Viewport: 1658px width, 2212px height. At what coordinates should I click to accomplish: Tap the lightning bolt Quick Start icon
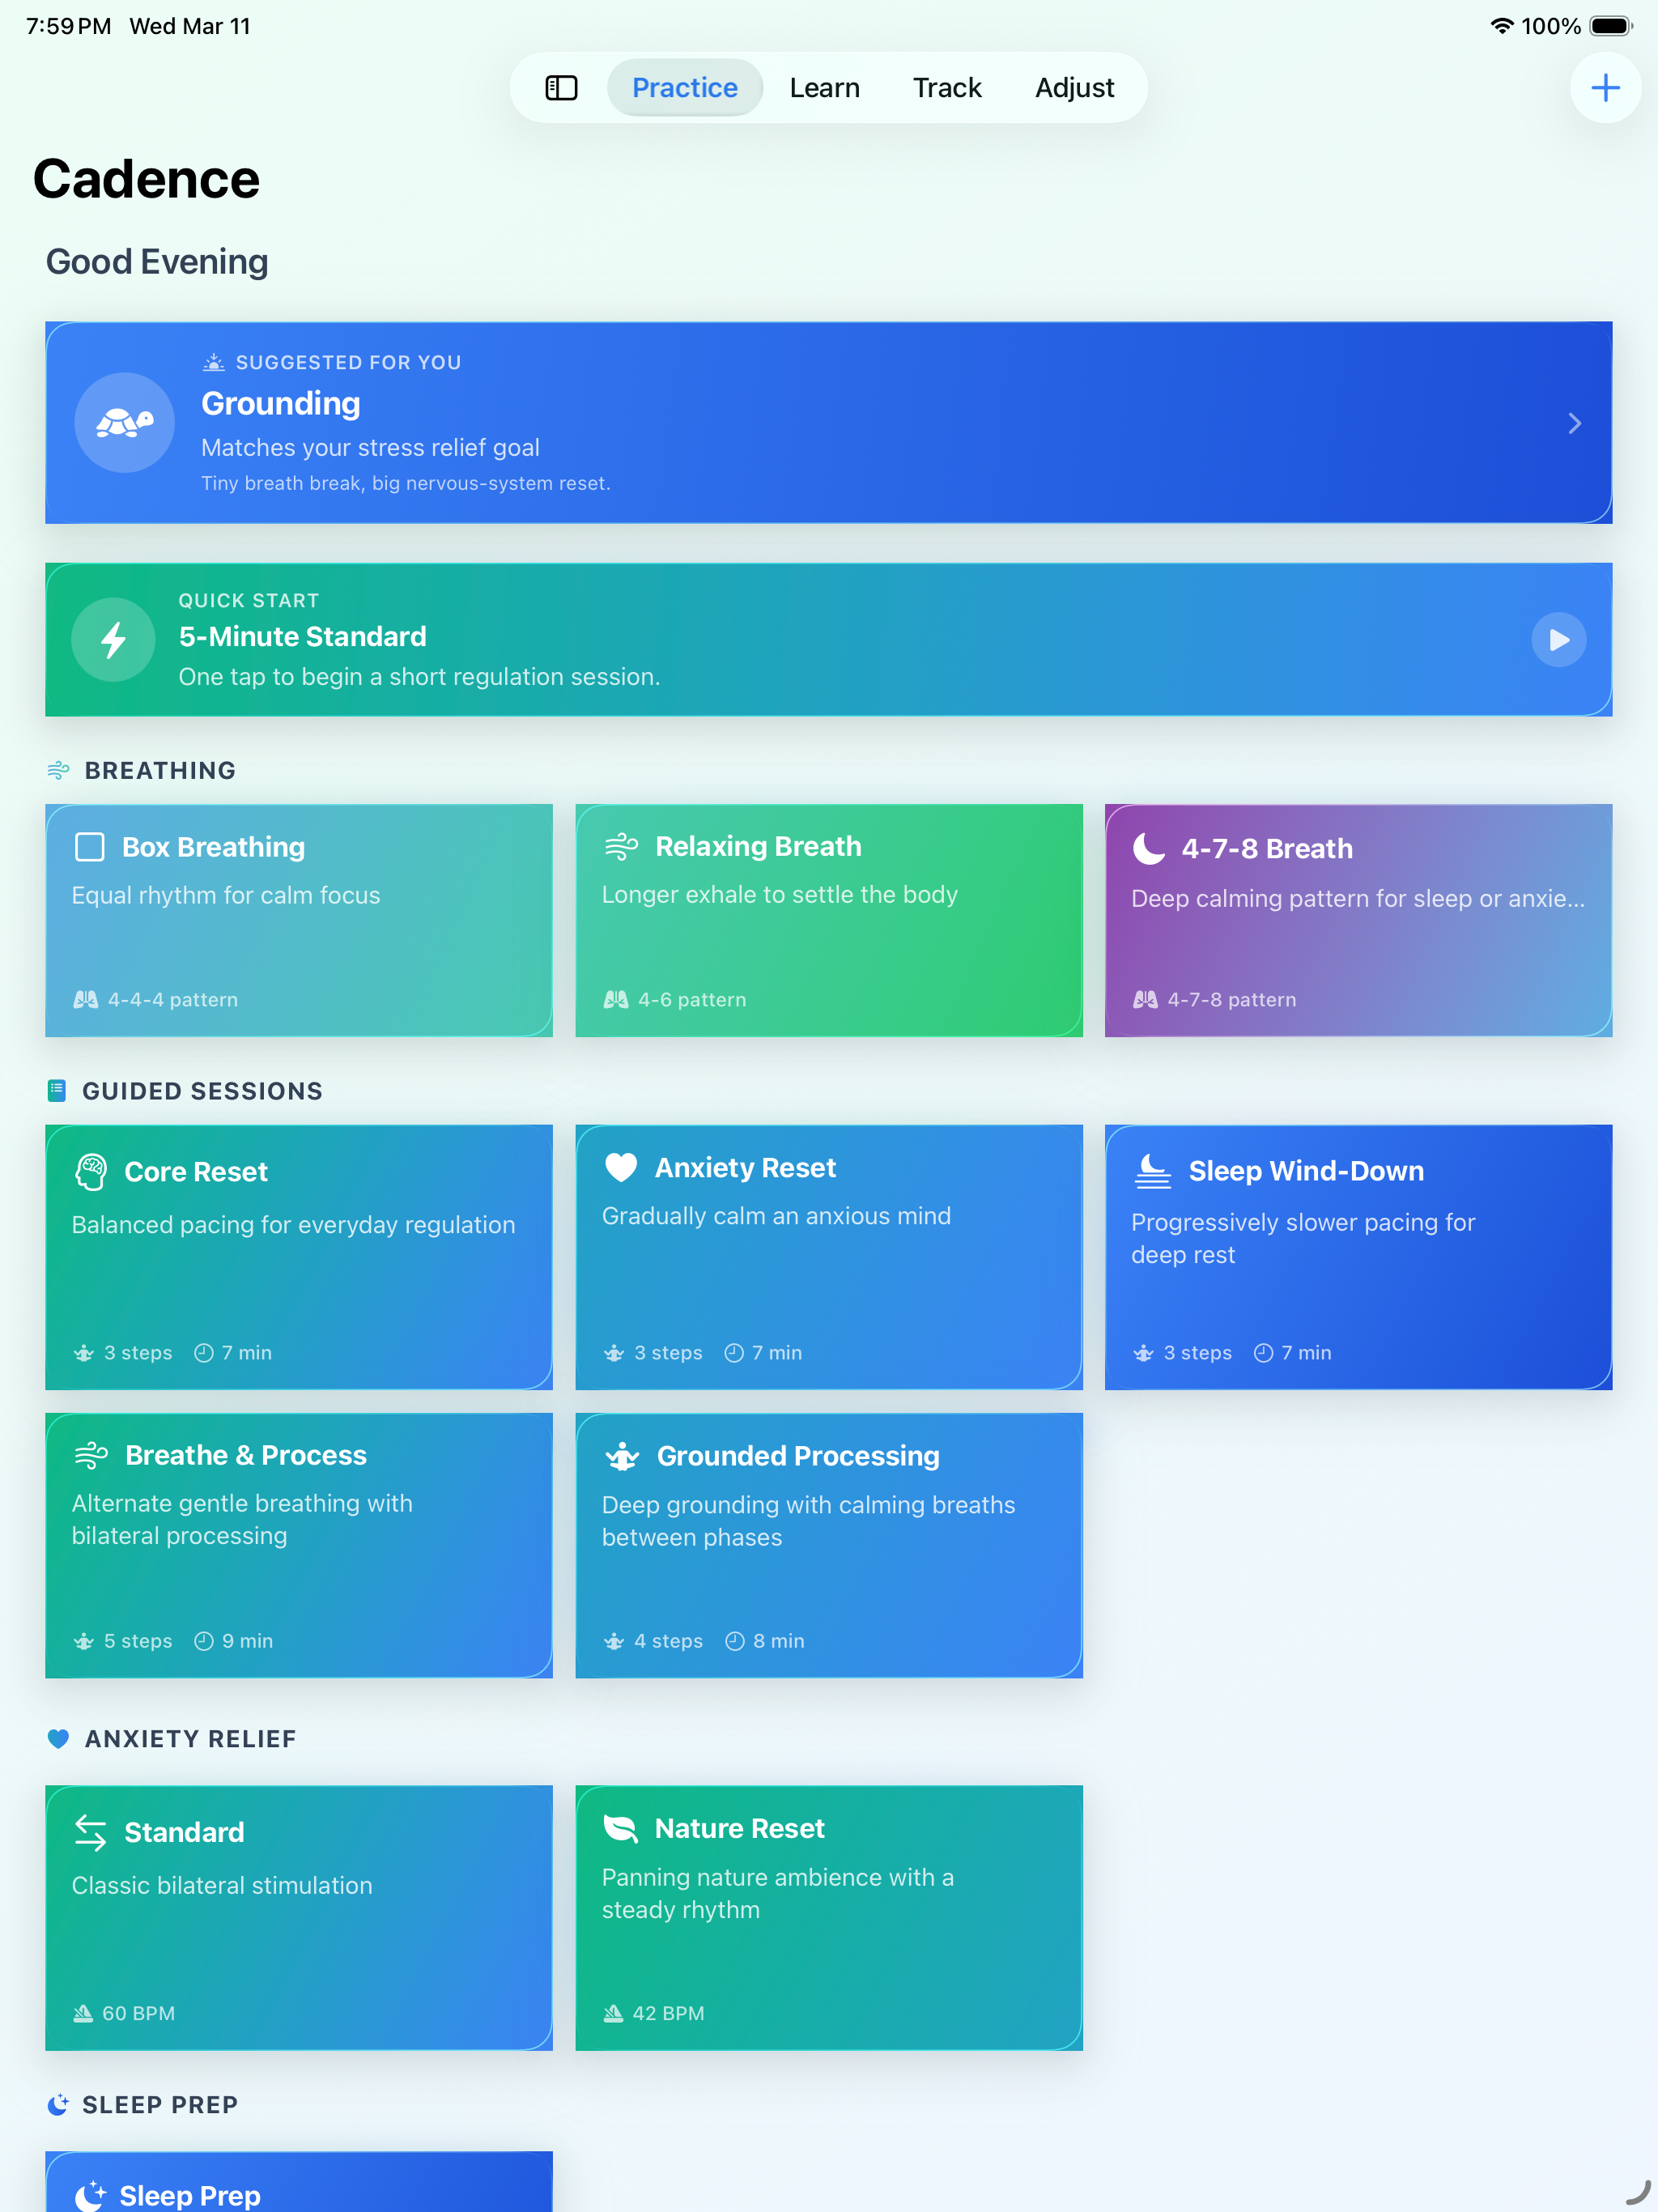[113, 640]
